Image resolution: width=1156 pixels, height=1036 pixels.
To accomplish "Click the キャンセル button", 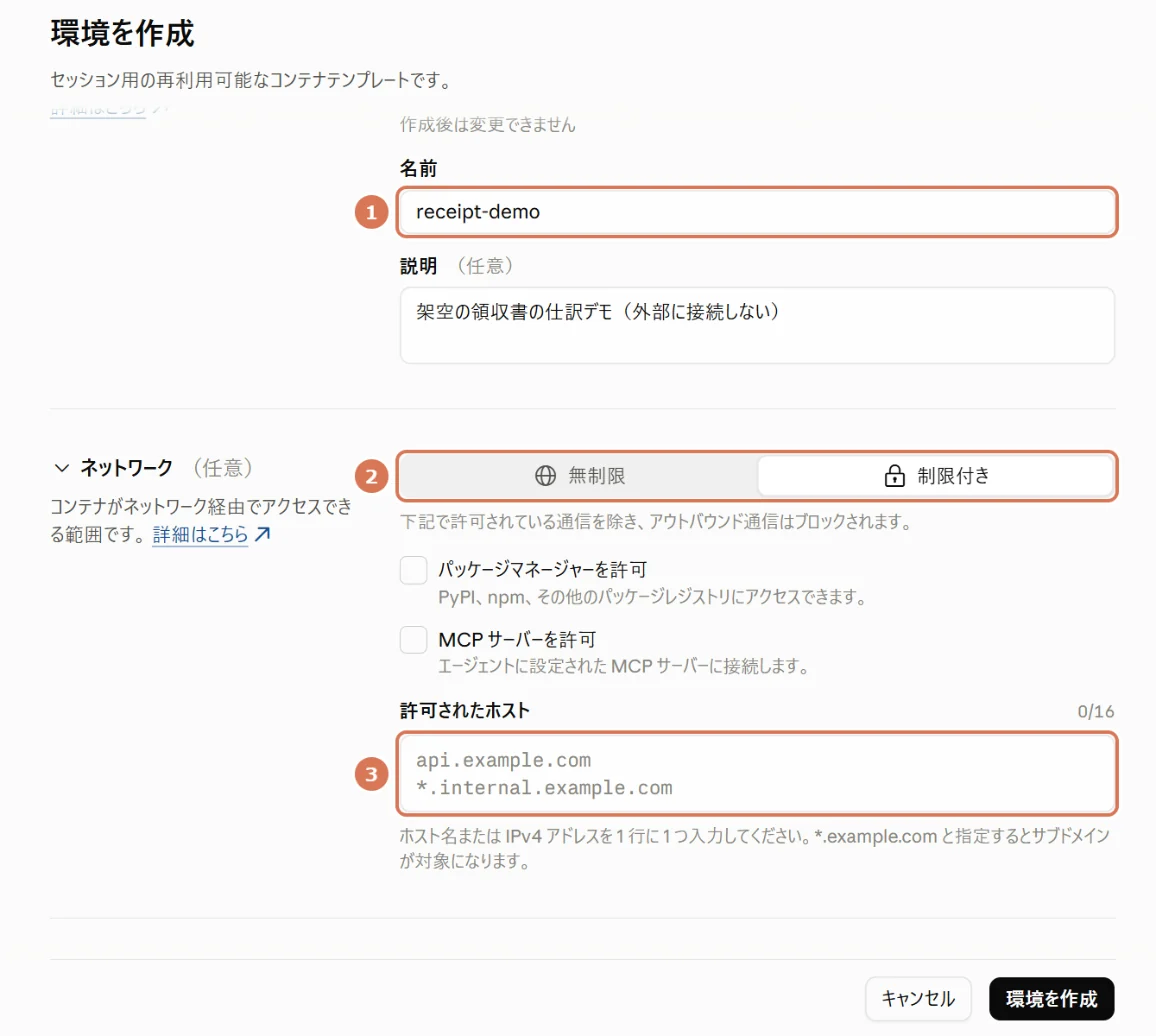I will click(x=918, y=999).
